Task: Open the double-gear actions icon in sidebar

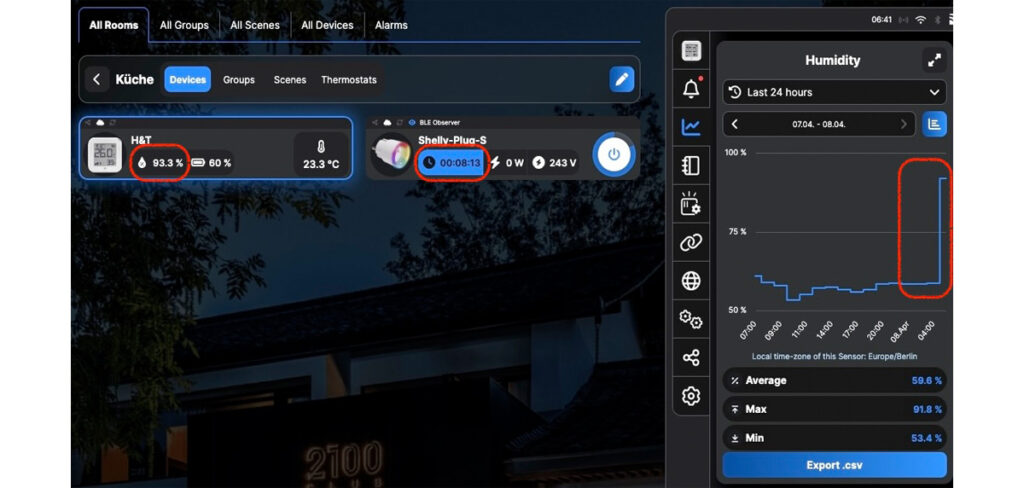Action: [691, 320]
